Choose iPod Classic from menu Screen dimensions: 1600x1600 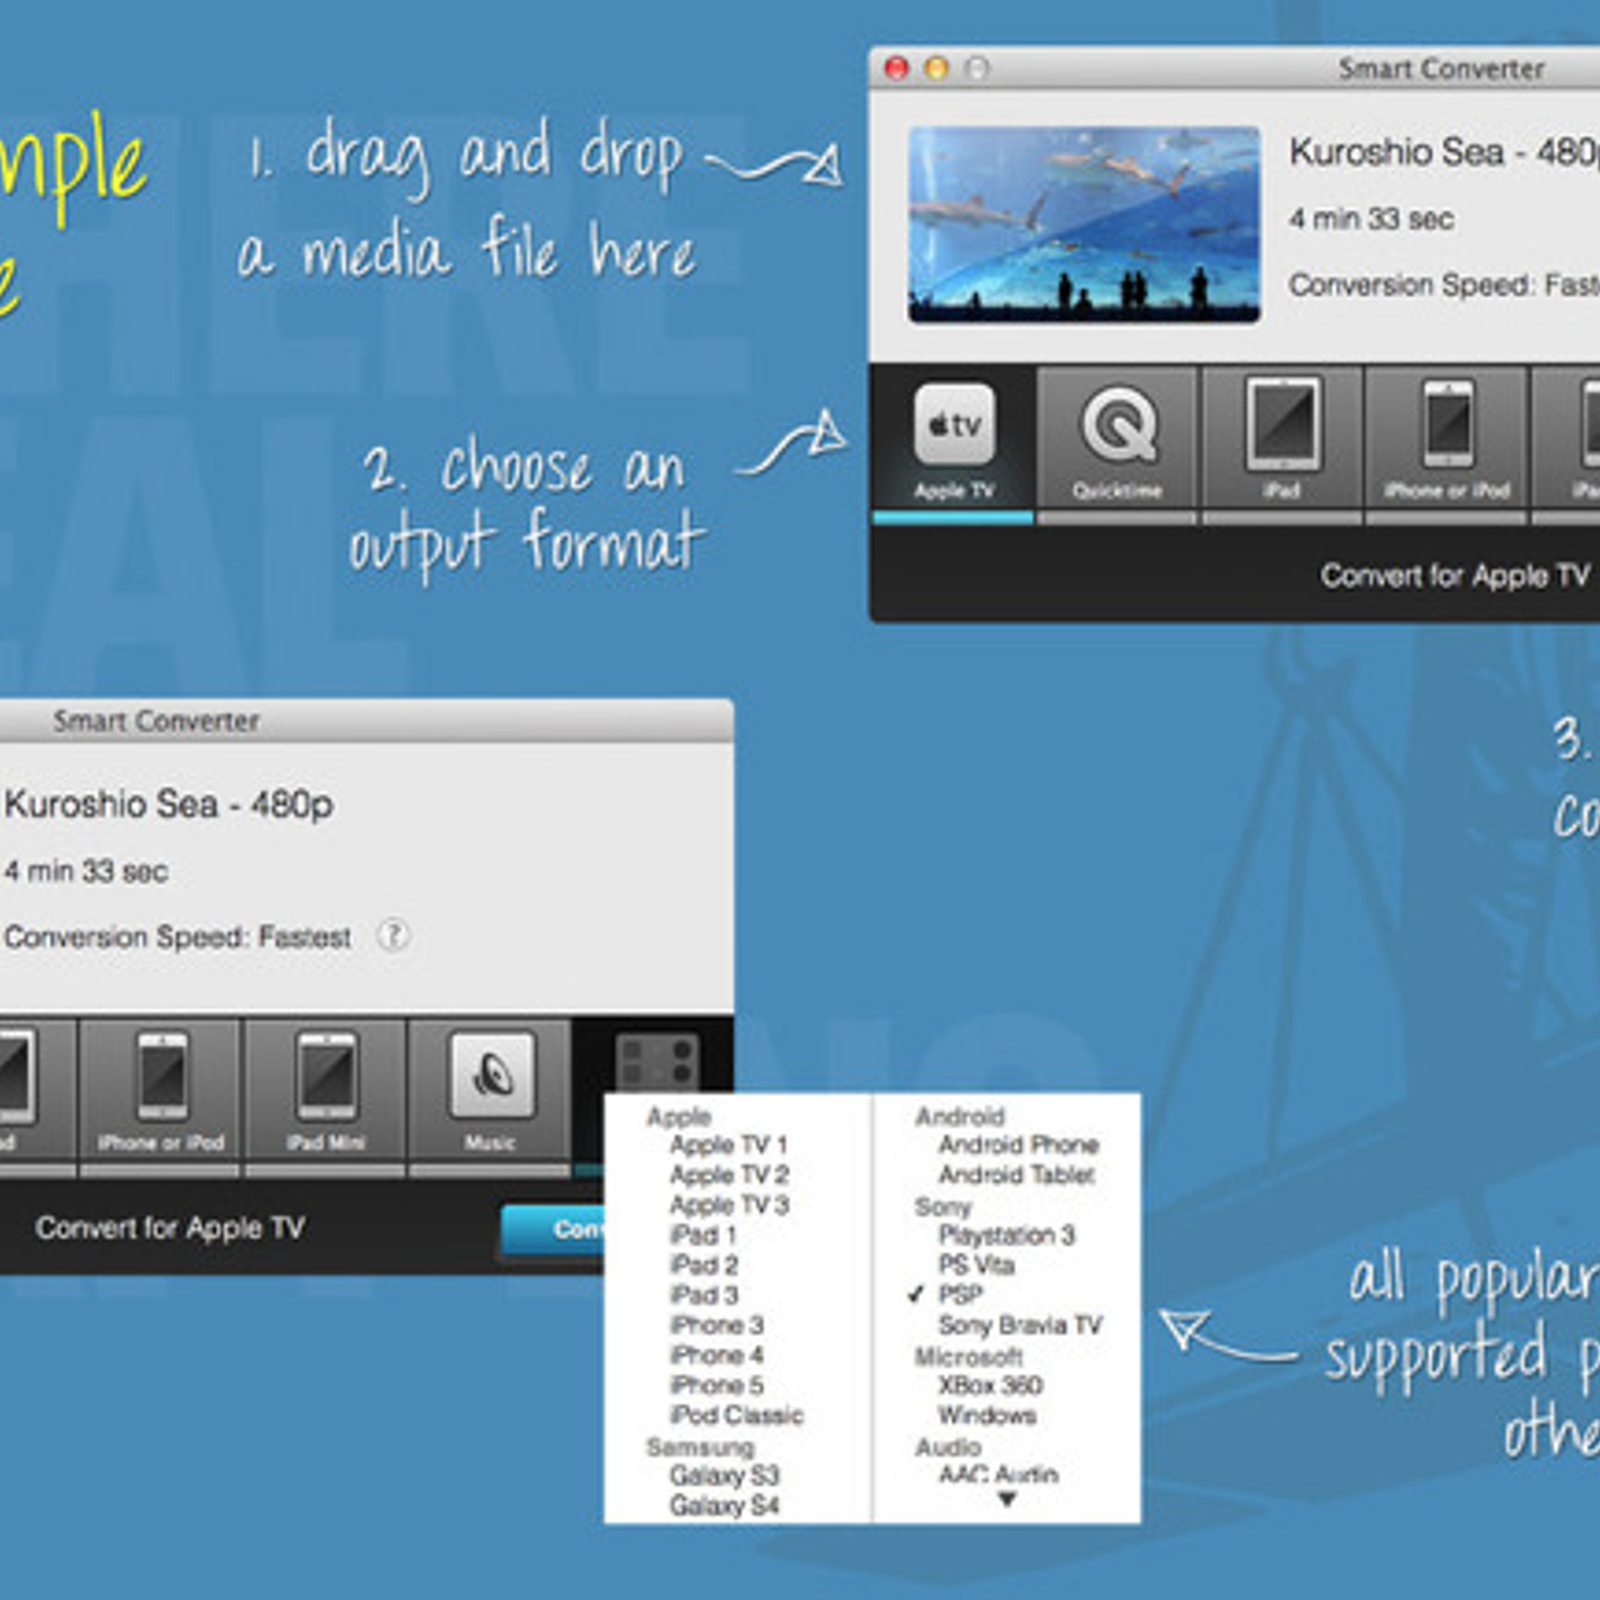tap(737, 1415)
